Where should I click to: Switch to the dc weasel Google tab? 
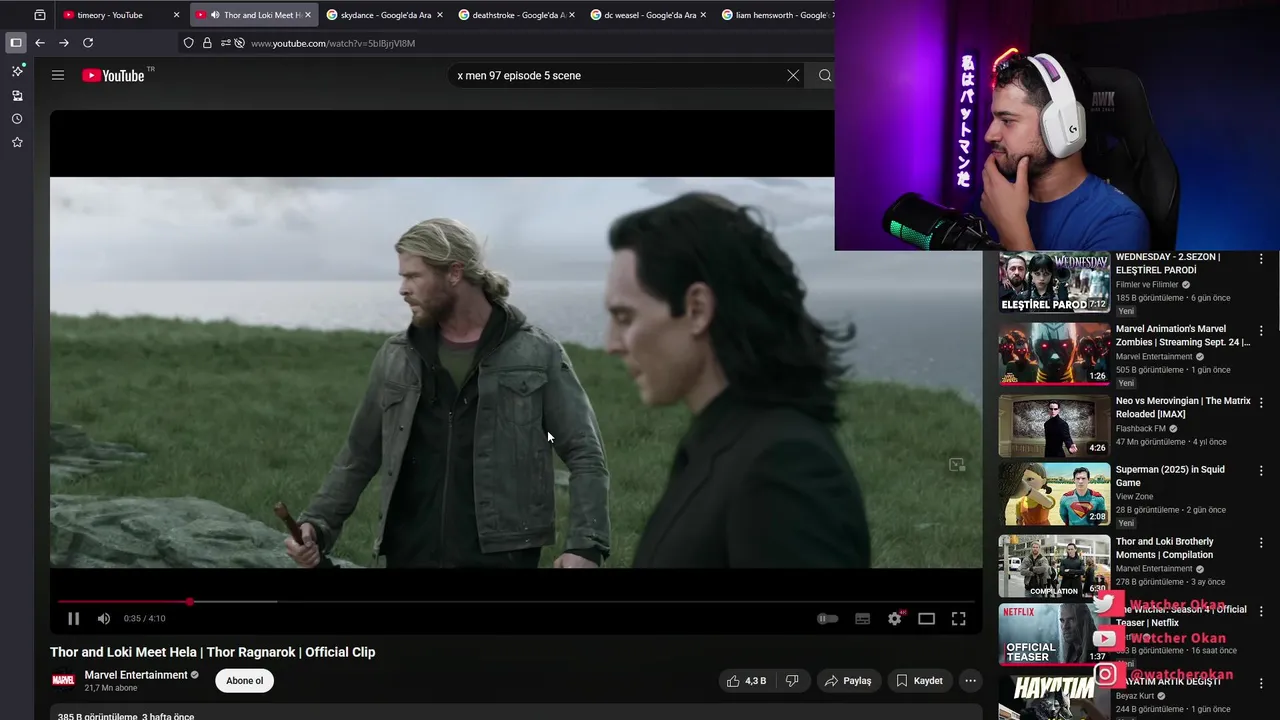[649, 15]
